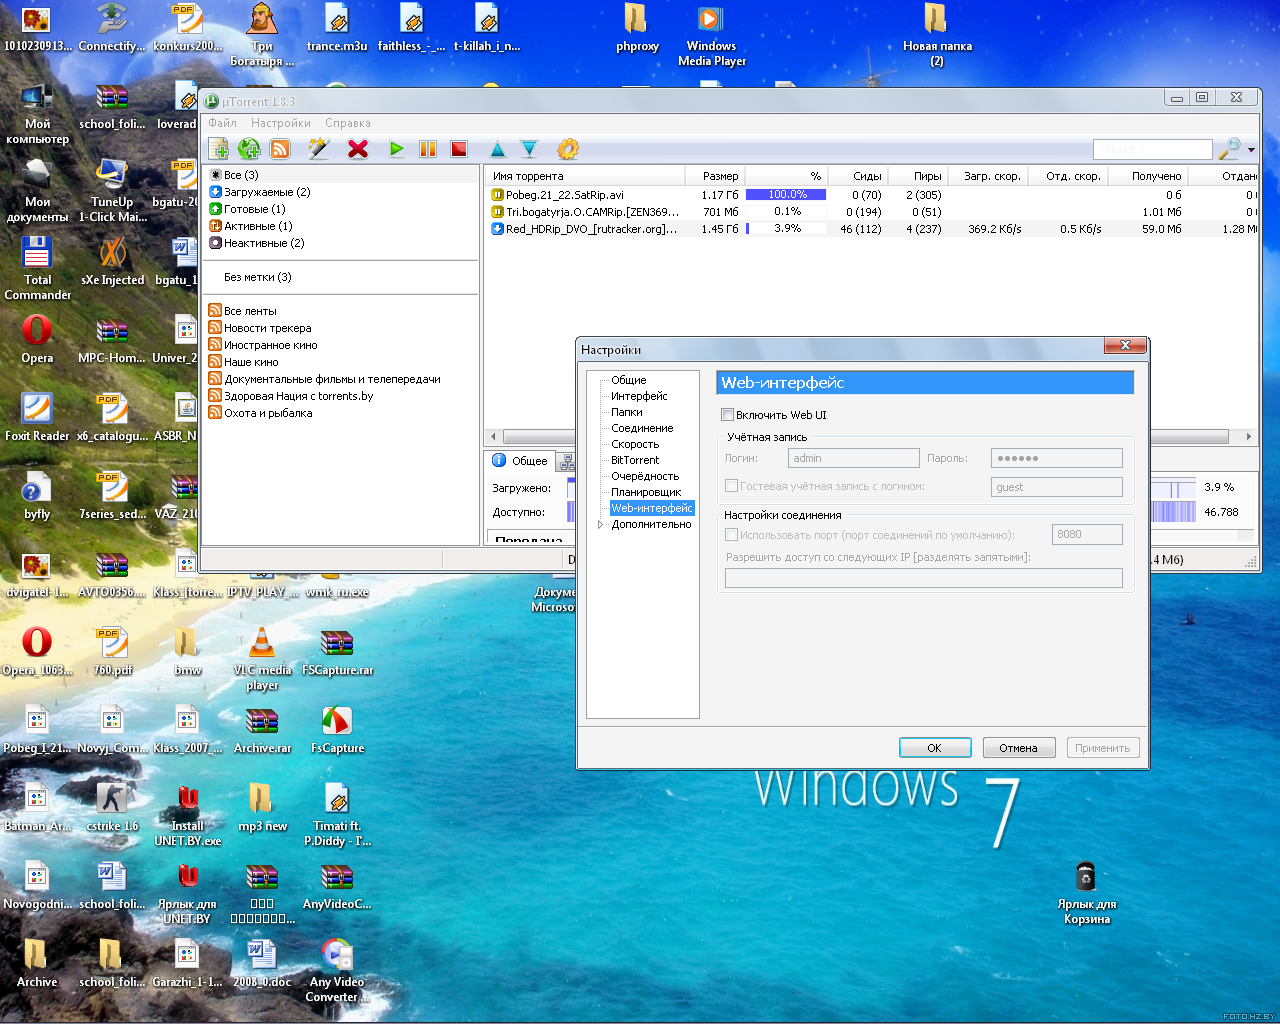
Task: Open the Справка menu
Action: (x=348, y=123)
